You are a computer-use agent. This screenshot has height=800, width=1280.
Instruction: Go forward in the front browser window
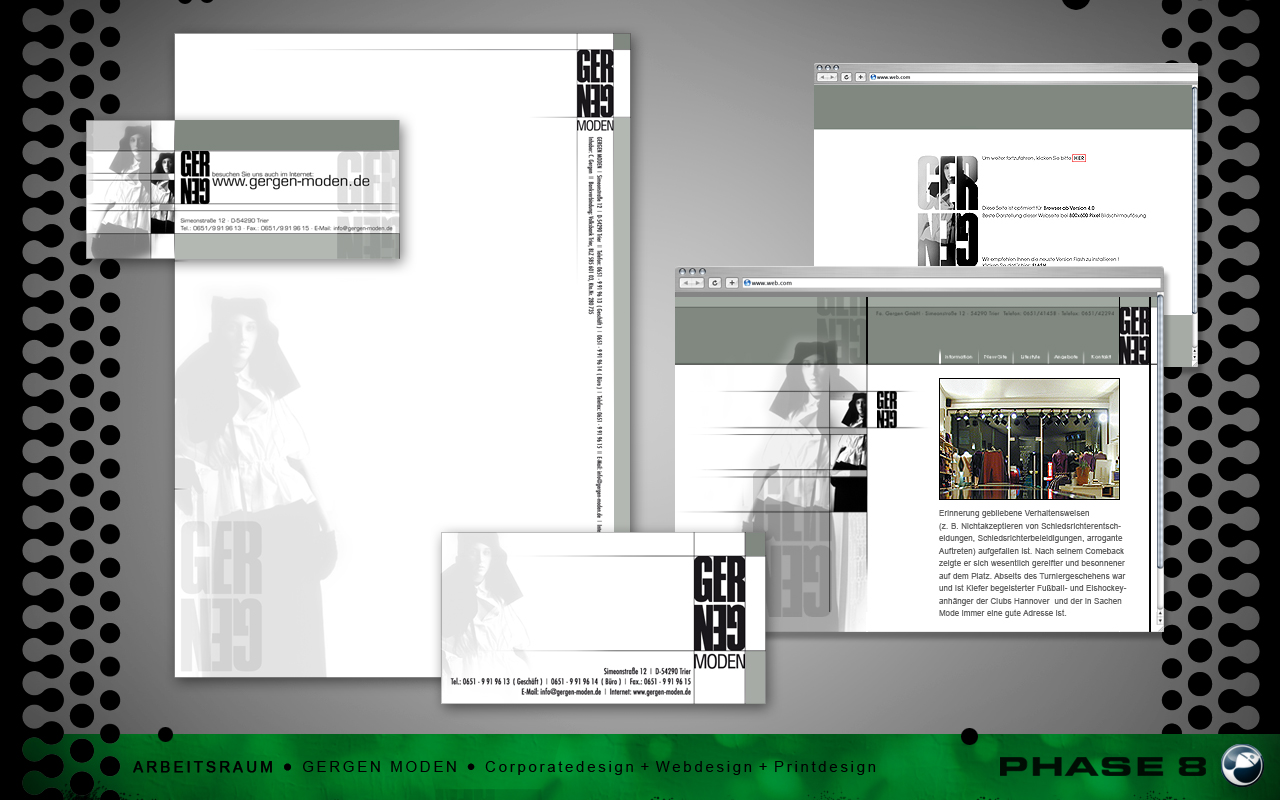(698, 283)
